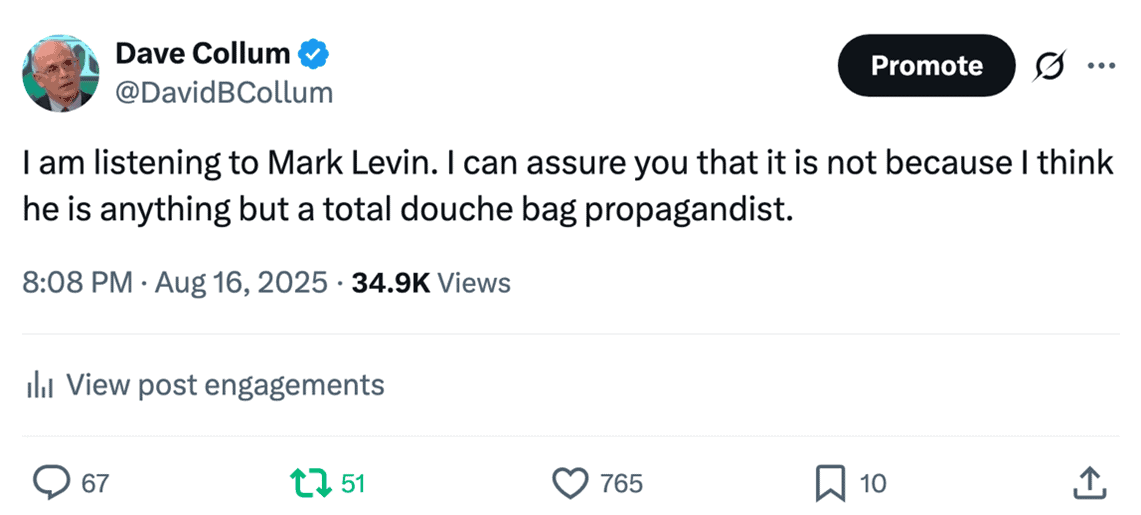Screen dimensions: 1141x515
Task: Click the share upload arrow icon
Action: tap(1087, 484)
